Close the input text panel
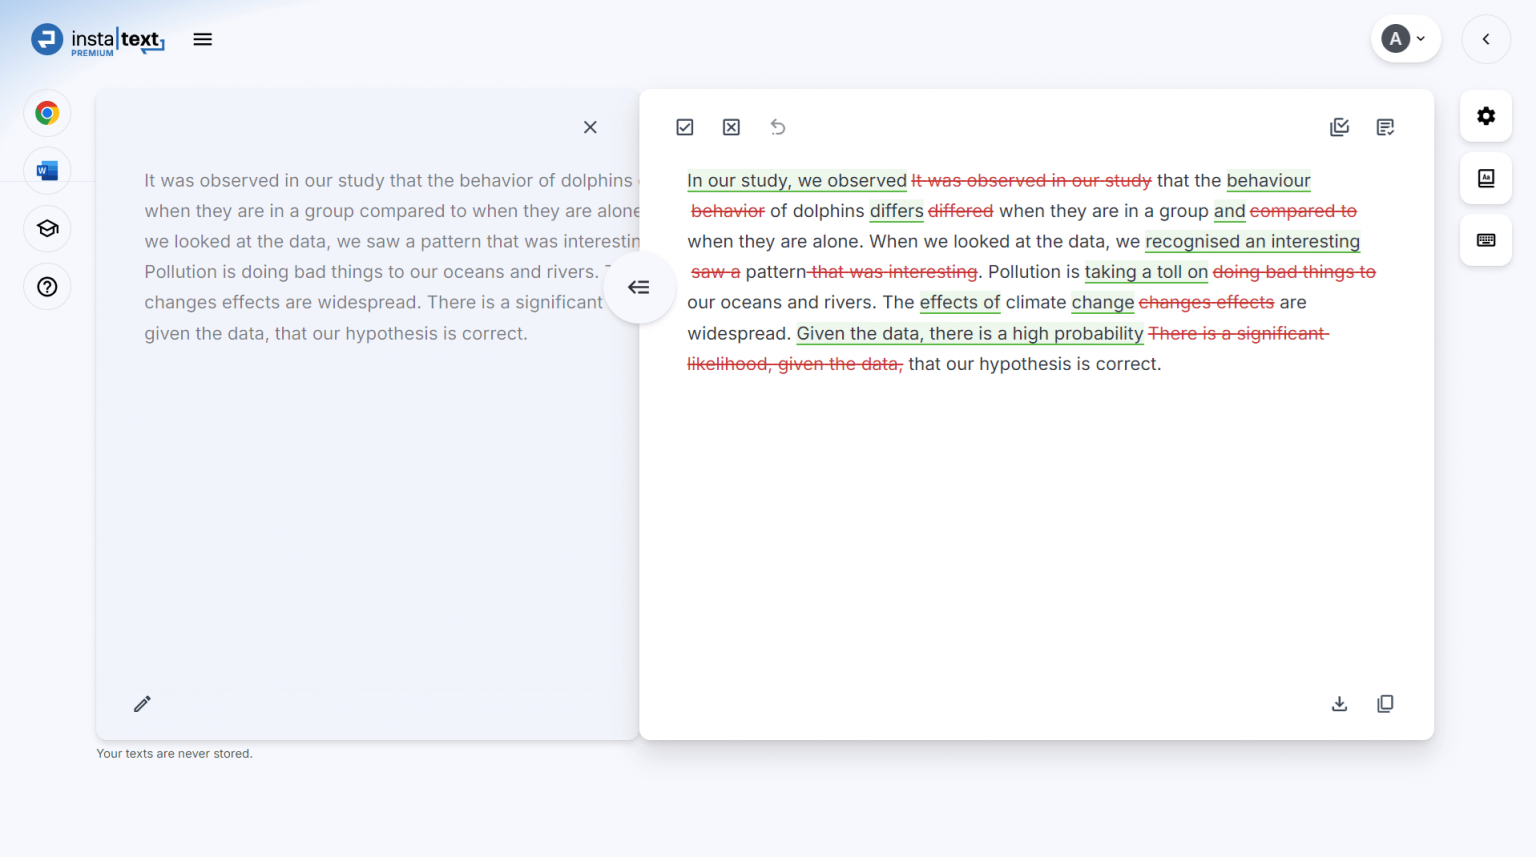1536x857 pixels. (590, 127)
